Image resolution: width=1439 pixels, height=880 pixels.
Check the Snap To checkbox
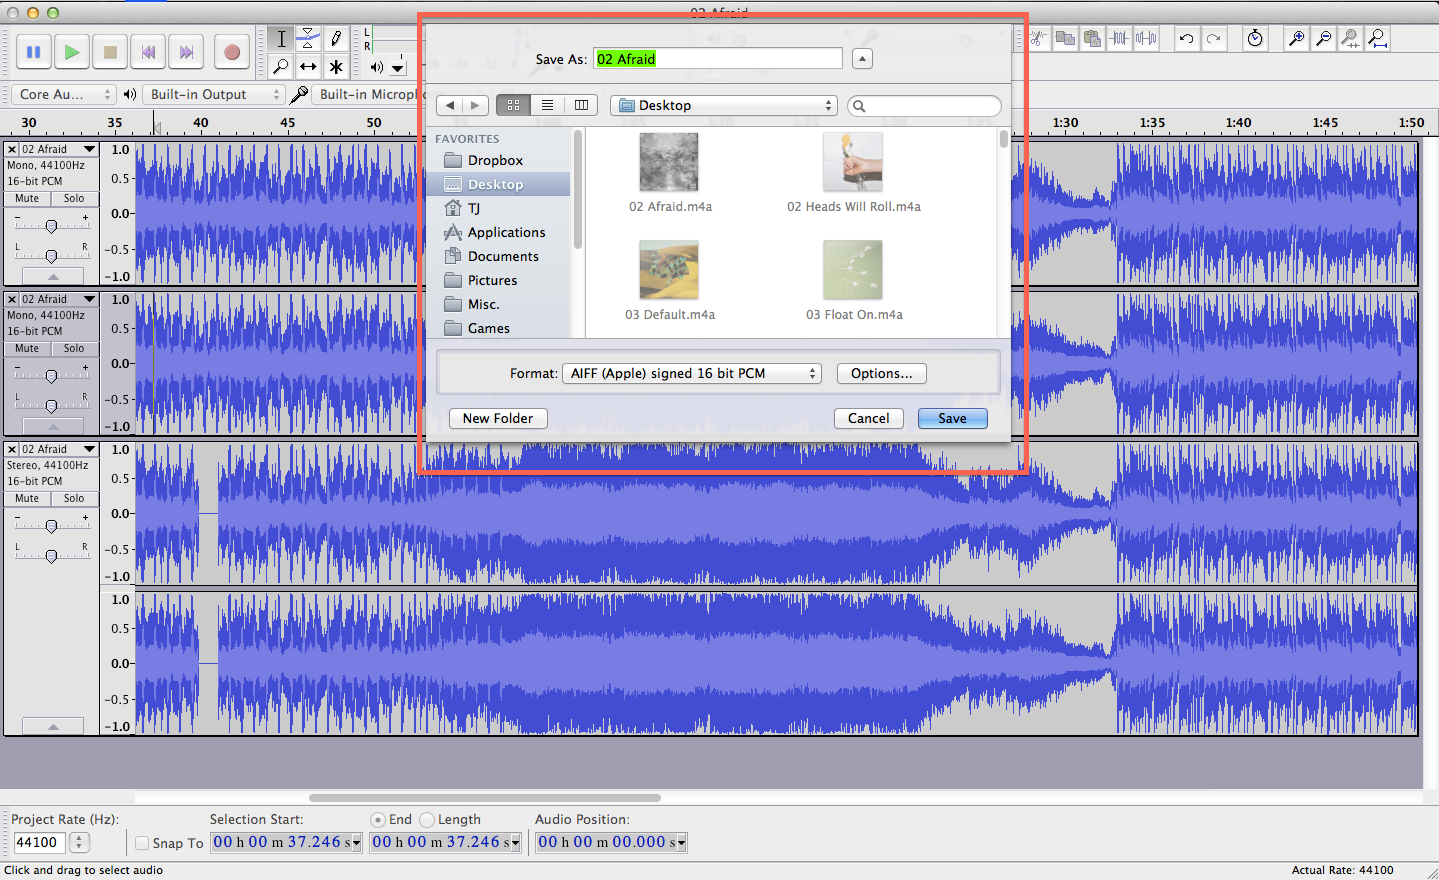141,843
